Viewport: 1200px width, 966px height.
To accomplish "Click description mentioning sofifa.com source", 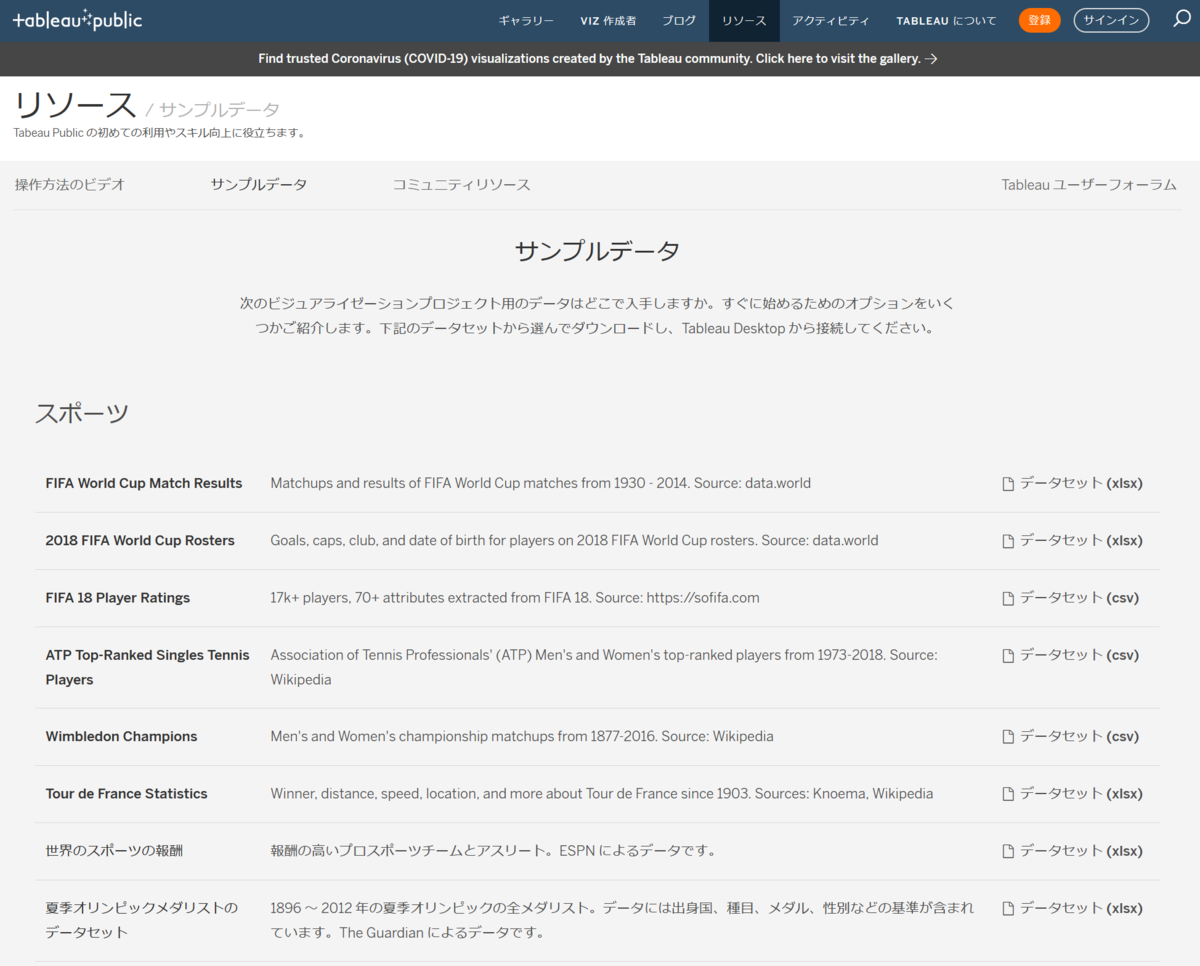I will click(x=515, y=598).
